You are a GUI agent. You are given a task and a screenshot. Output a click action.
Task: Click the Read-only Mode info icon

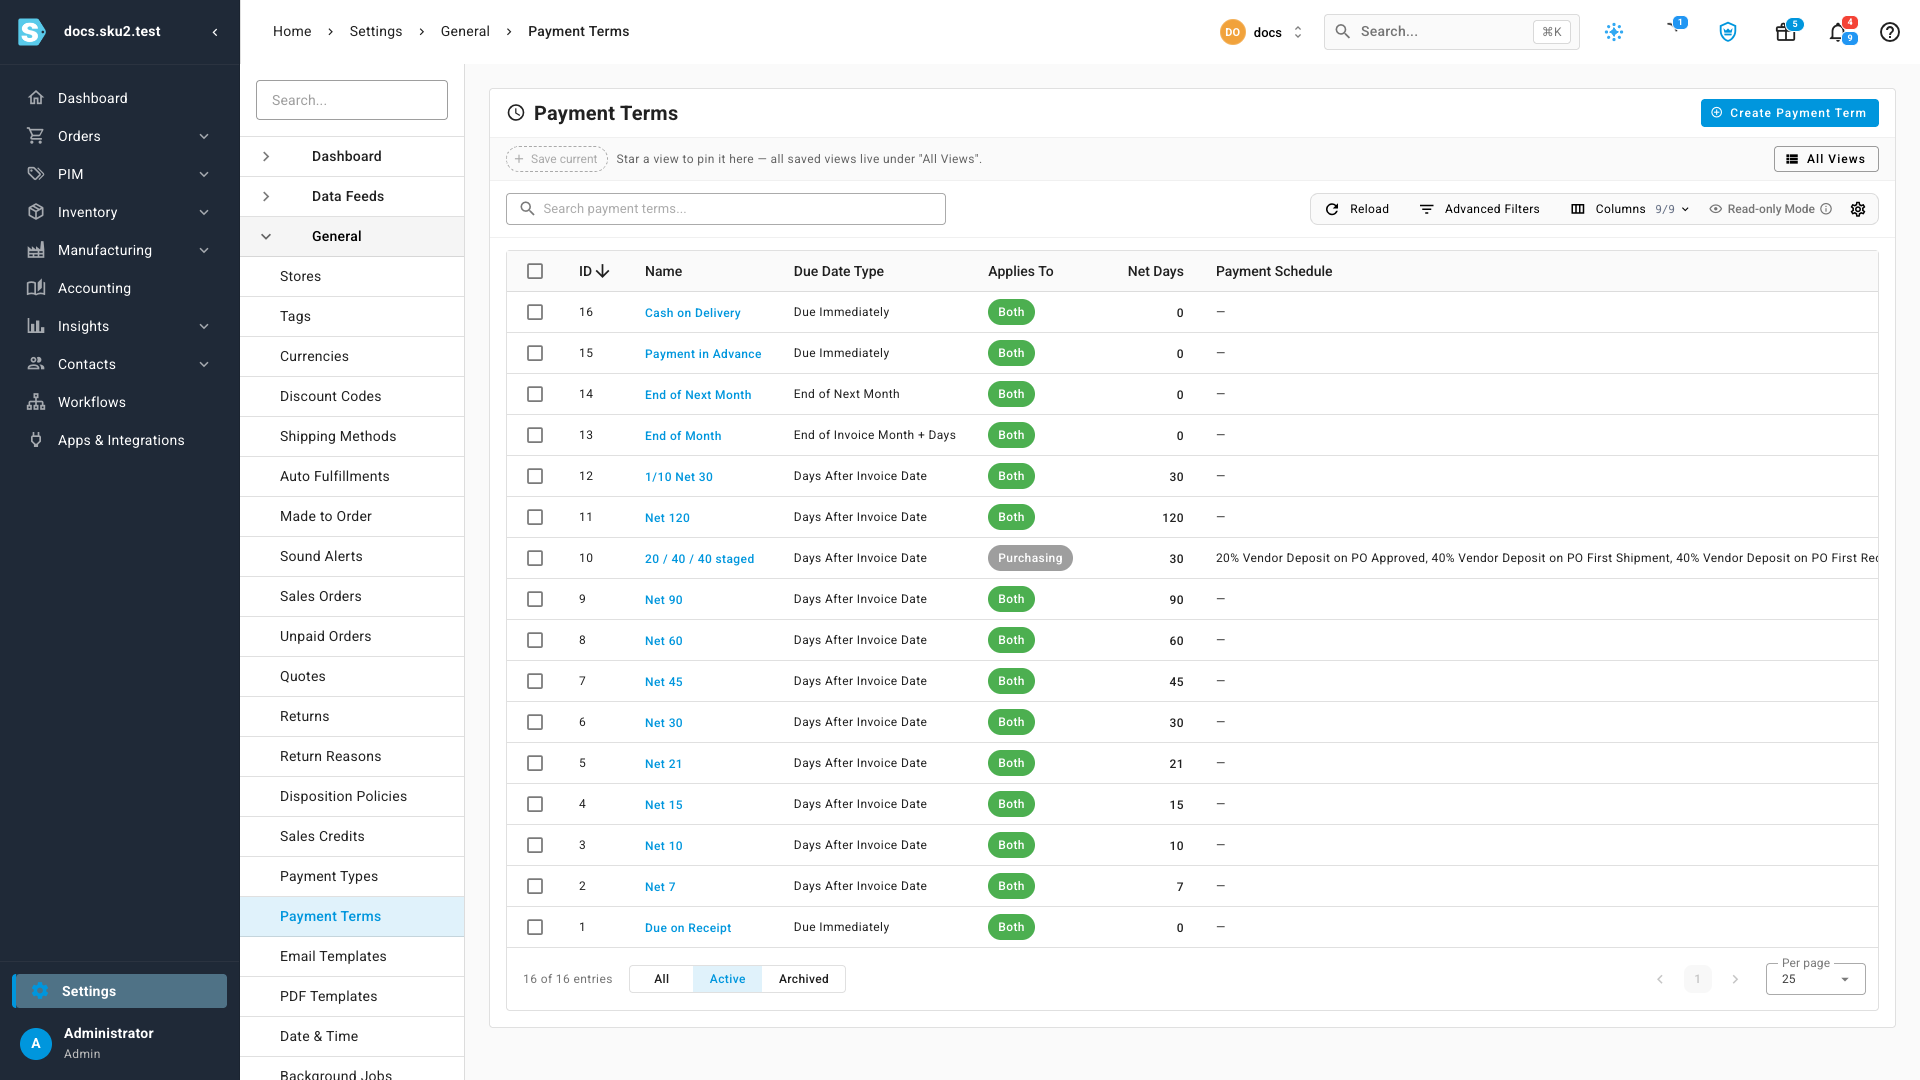pyautogui.click(x=1826, y=209)
